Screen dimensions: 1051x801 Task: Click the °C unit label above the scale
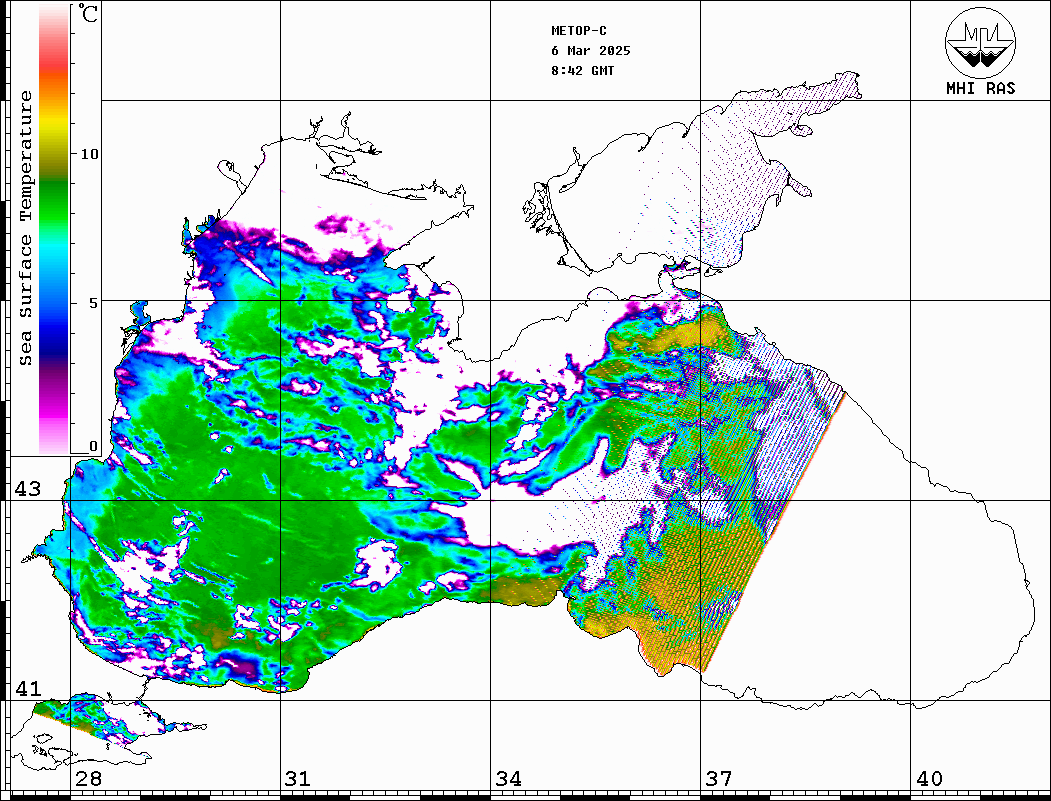[x=87, y=13]
